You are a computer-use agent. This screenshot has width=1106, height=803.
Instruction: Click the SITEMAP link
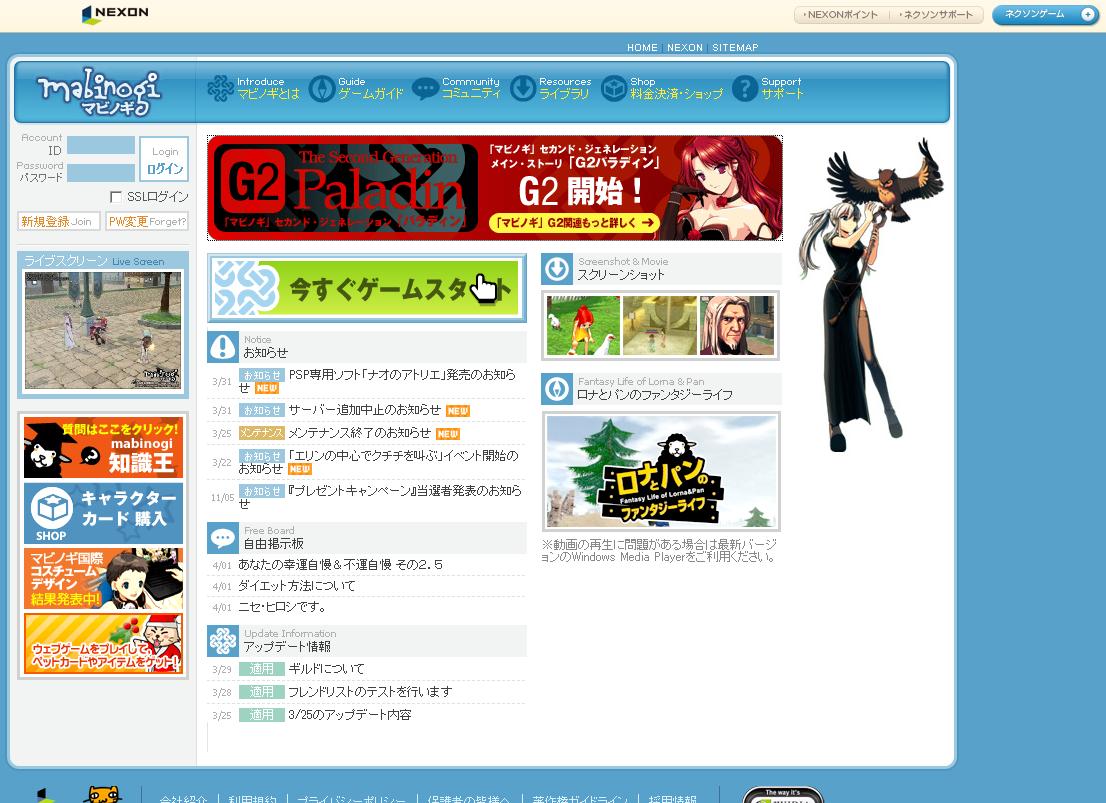click(x=735, y=48)
